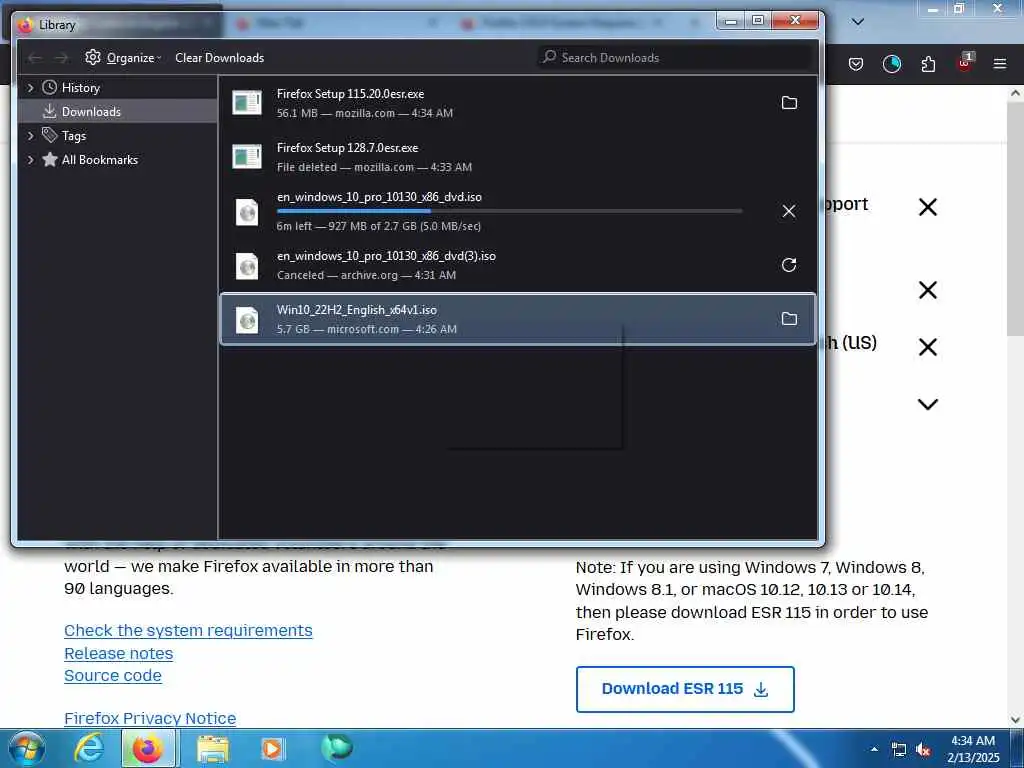This screenshot has width=1024, height=768.
Task: Dismiss the page row ending in 'pport'
Action: pos(927,207)
